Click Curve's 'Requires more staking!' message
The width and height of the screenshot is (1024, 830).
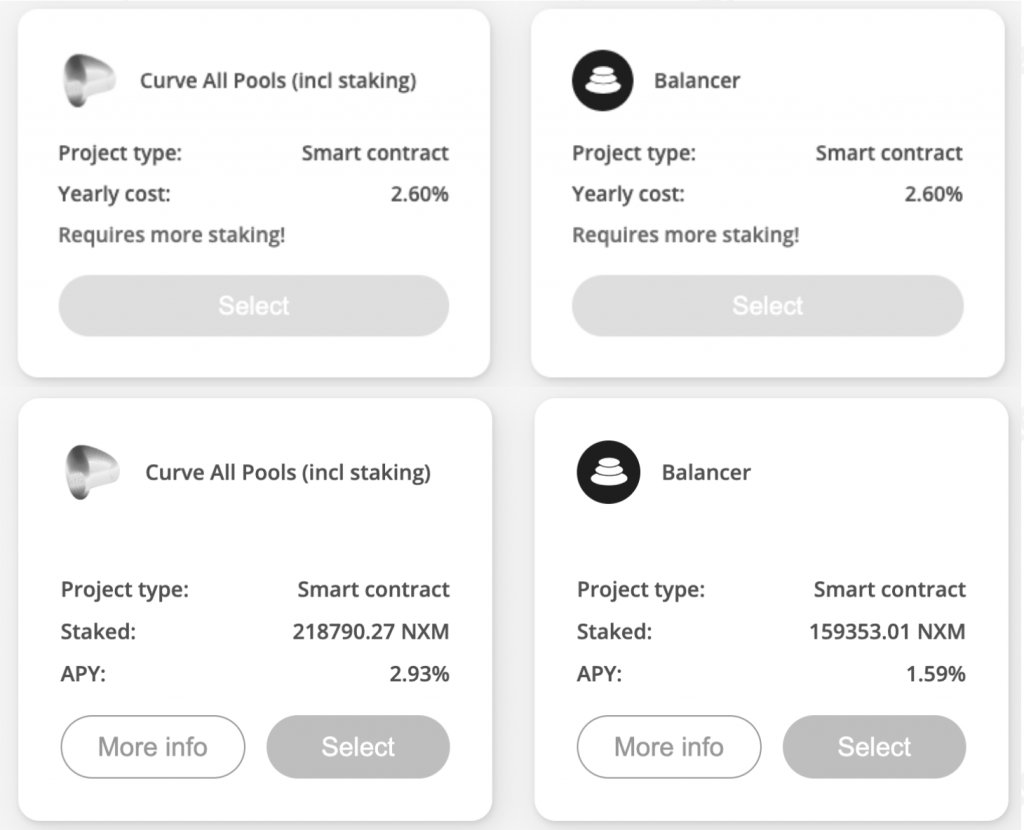172,235
